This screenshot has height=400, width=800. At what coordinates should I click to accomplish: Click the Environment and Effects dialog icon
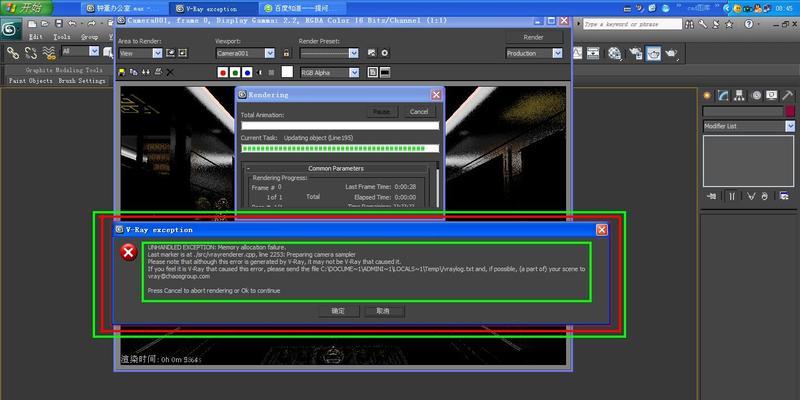click(x=385, y=53)
